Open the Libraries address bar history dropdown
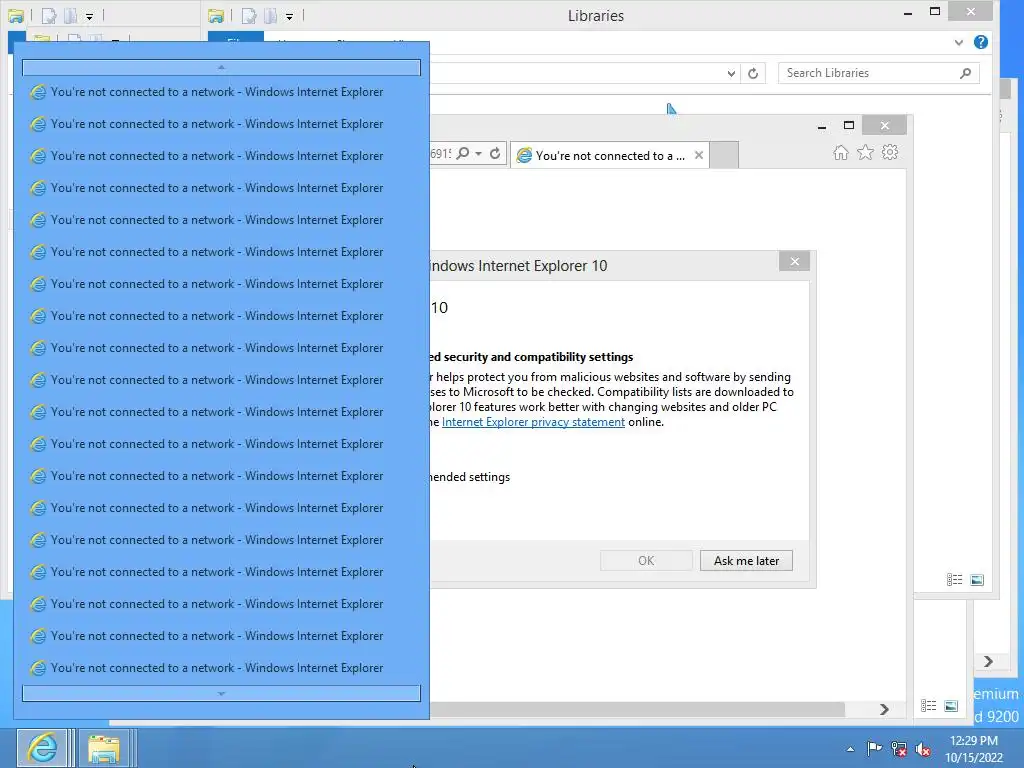Viewport: 1024px width, 768px height. point(731,73)
